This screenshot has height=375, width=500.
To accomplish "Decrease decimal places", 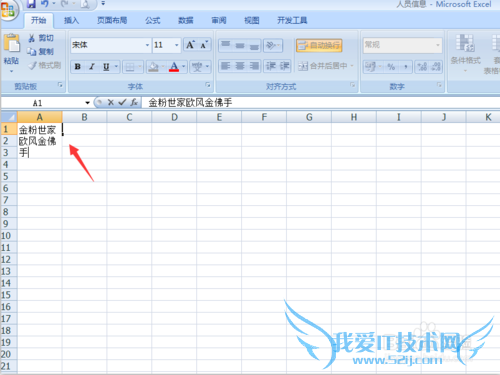I will (x=436, y=67).
